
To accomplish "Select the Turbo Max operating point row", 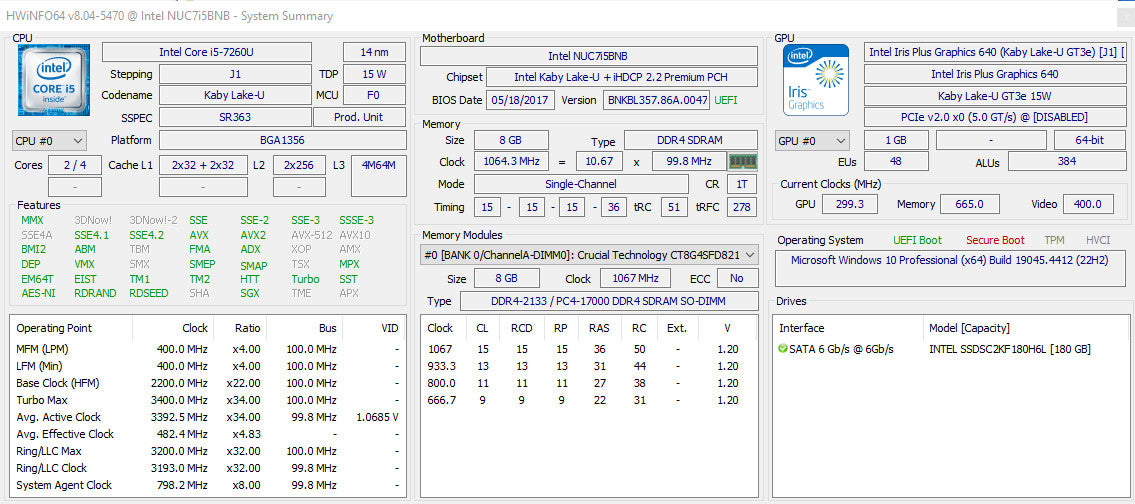I will tap(207, 400).
